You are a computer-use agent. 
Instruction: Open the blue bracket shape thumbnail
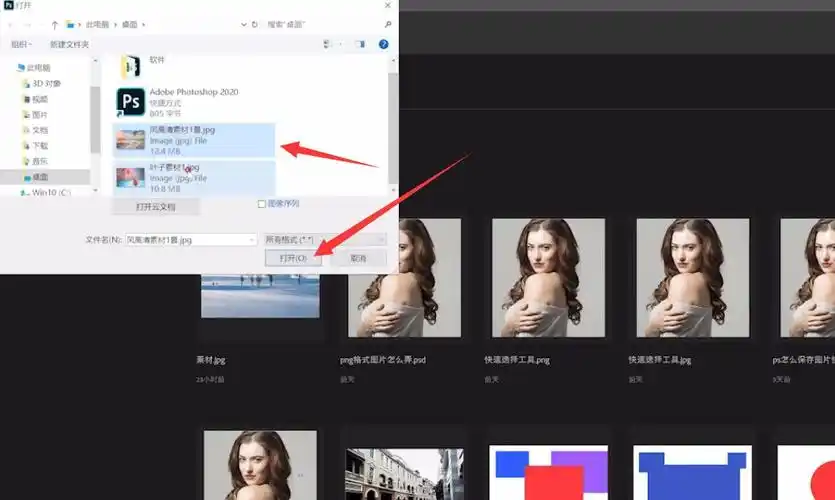(693, 473)
